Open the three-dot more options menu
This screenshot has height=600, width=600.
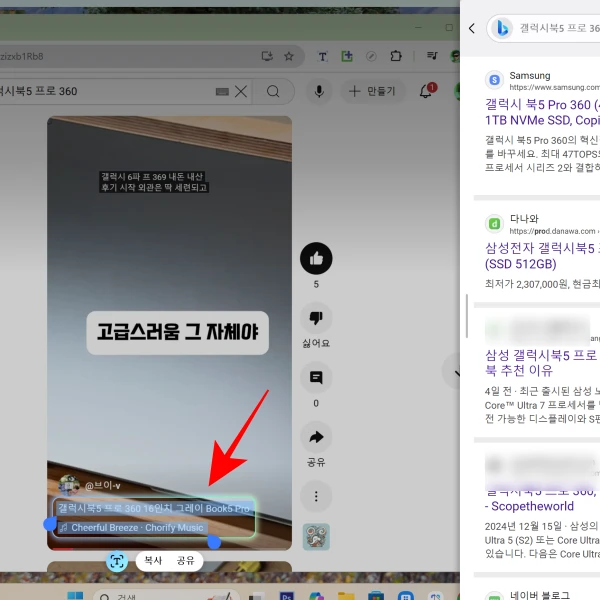click(316, 496)
